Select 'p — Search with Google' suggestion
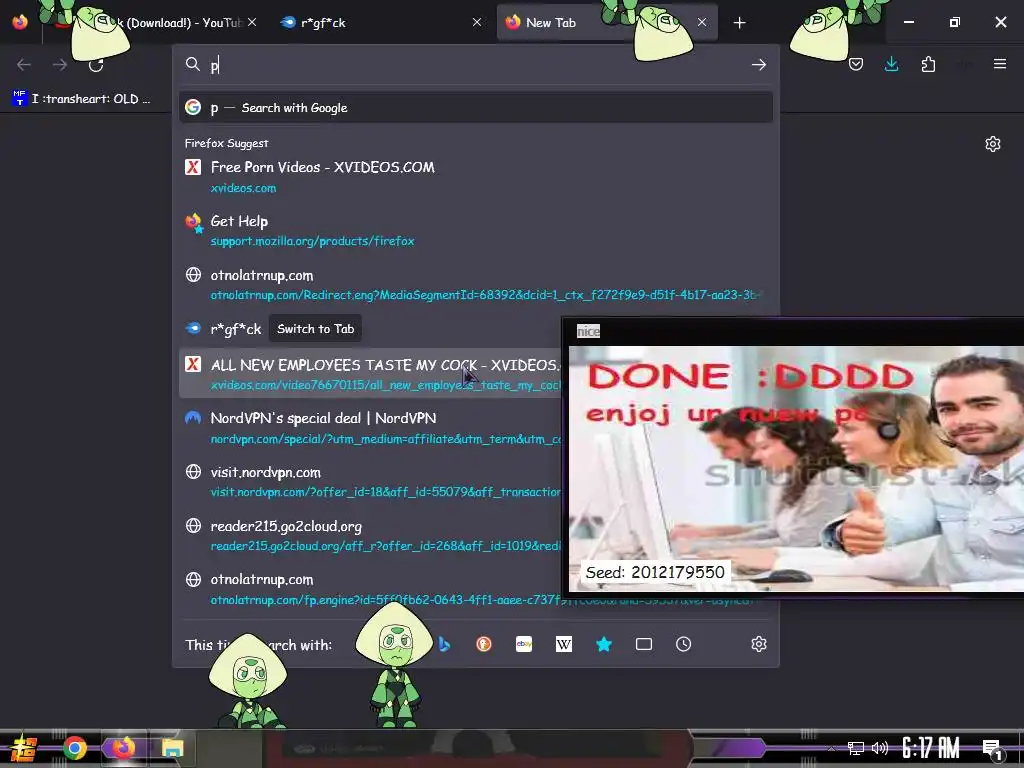This screenshot has width=1024, height=768. [x=475, y=108]
